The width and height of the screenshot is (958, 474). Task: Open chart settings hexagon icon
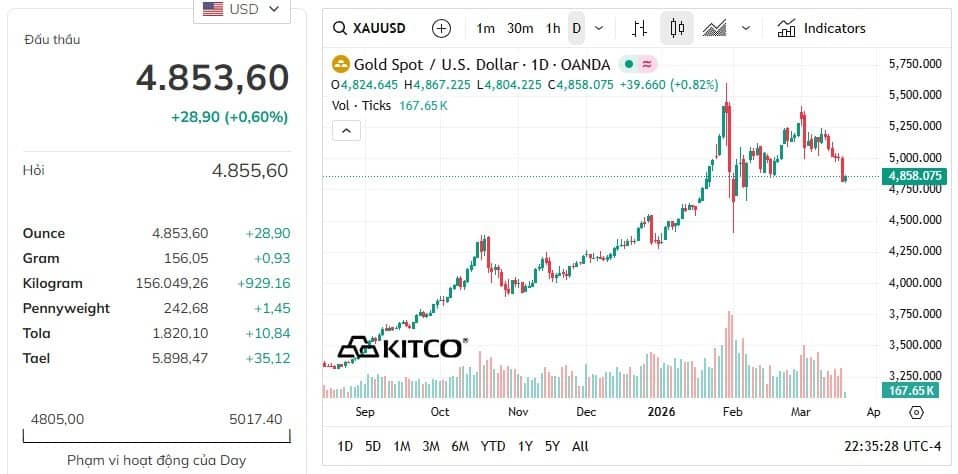tap(916, 412)
